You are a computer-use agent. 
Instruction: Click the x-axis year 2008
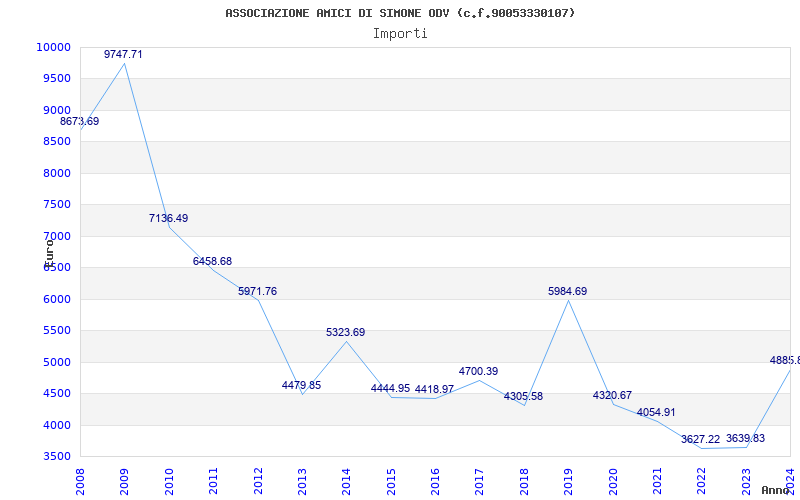(80, 481)
